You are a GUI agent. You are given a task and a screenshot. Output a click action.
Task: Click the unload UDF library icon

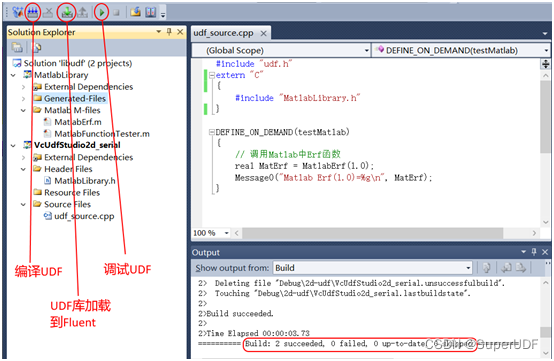point(82,12)
